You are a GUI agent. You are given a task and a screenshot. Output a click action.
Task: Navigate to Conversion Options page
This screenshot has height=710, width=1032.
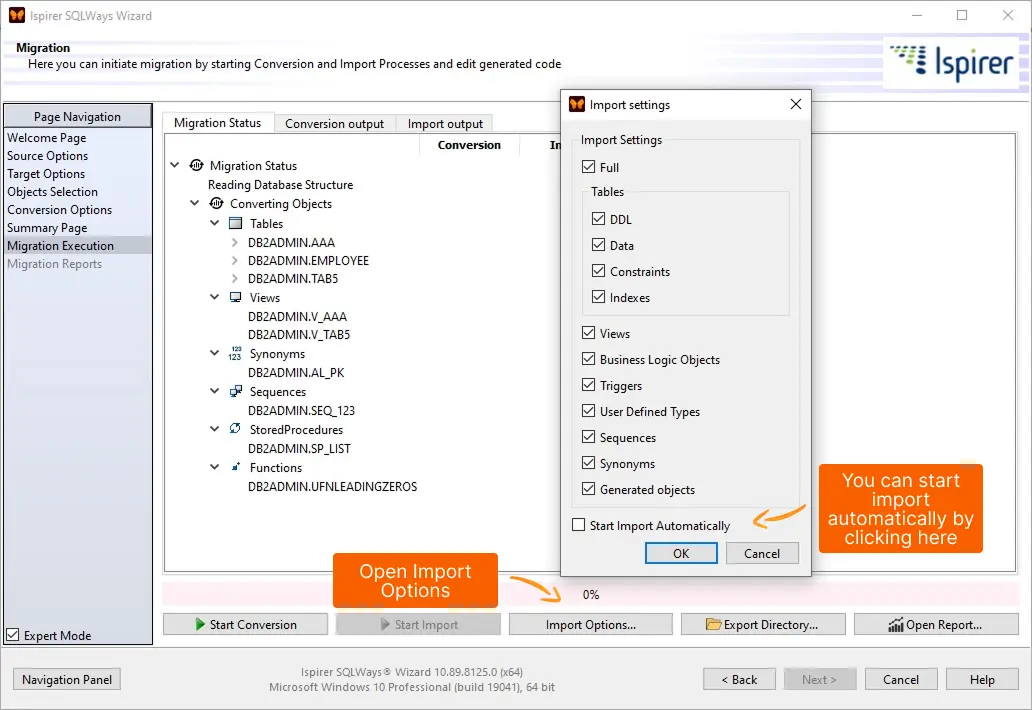pos(60,210)
